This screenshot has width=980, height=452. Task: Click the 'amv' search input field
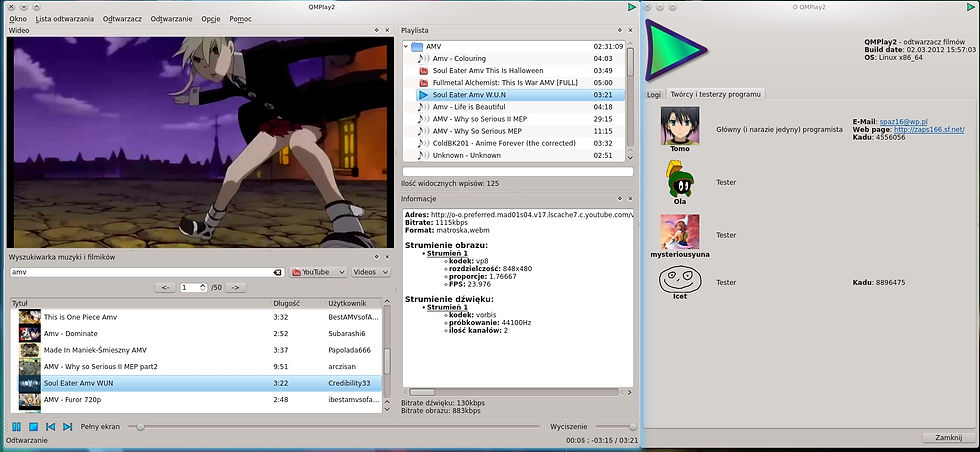(x=141, y=272)
